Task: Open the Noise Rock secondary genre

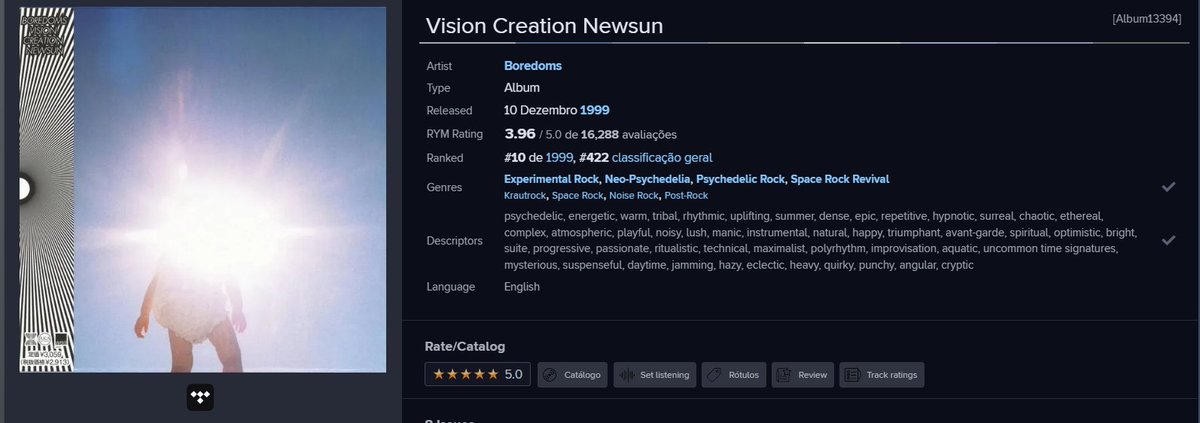Action: 634,195
